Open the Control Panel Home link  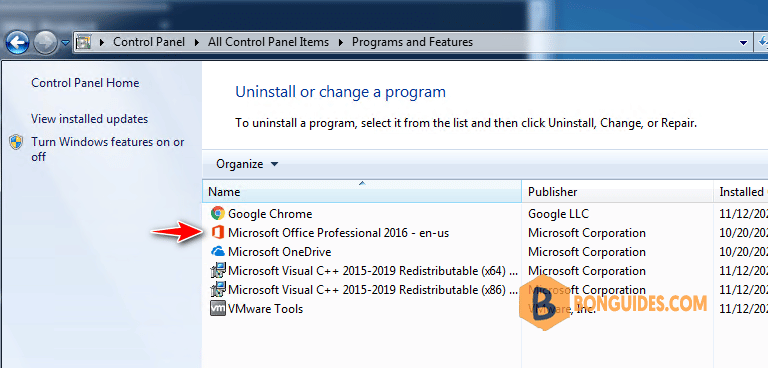[85, 83]
